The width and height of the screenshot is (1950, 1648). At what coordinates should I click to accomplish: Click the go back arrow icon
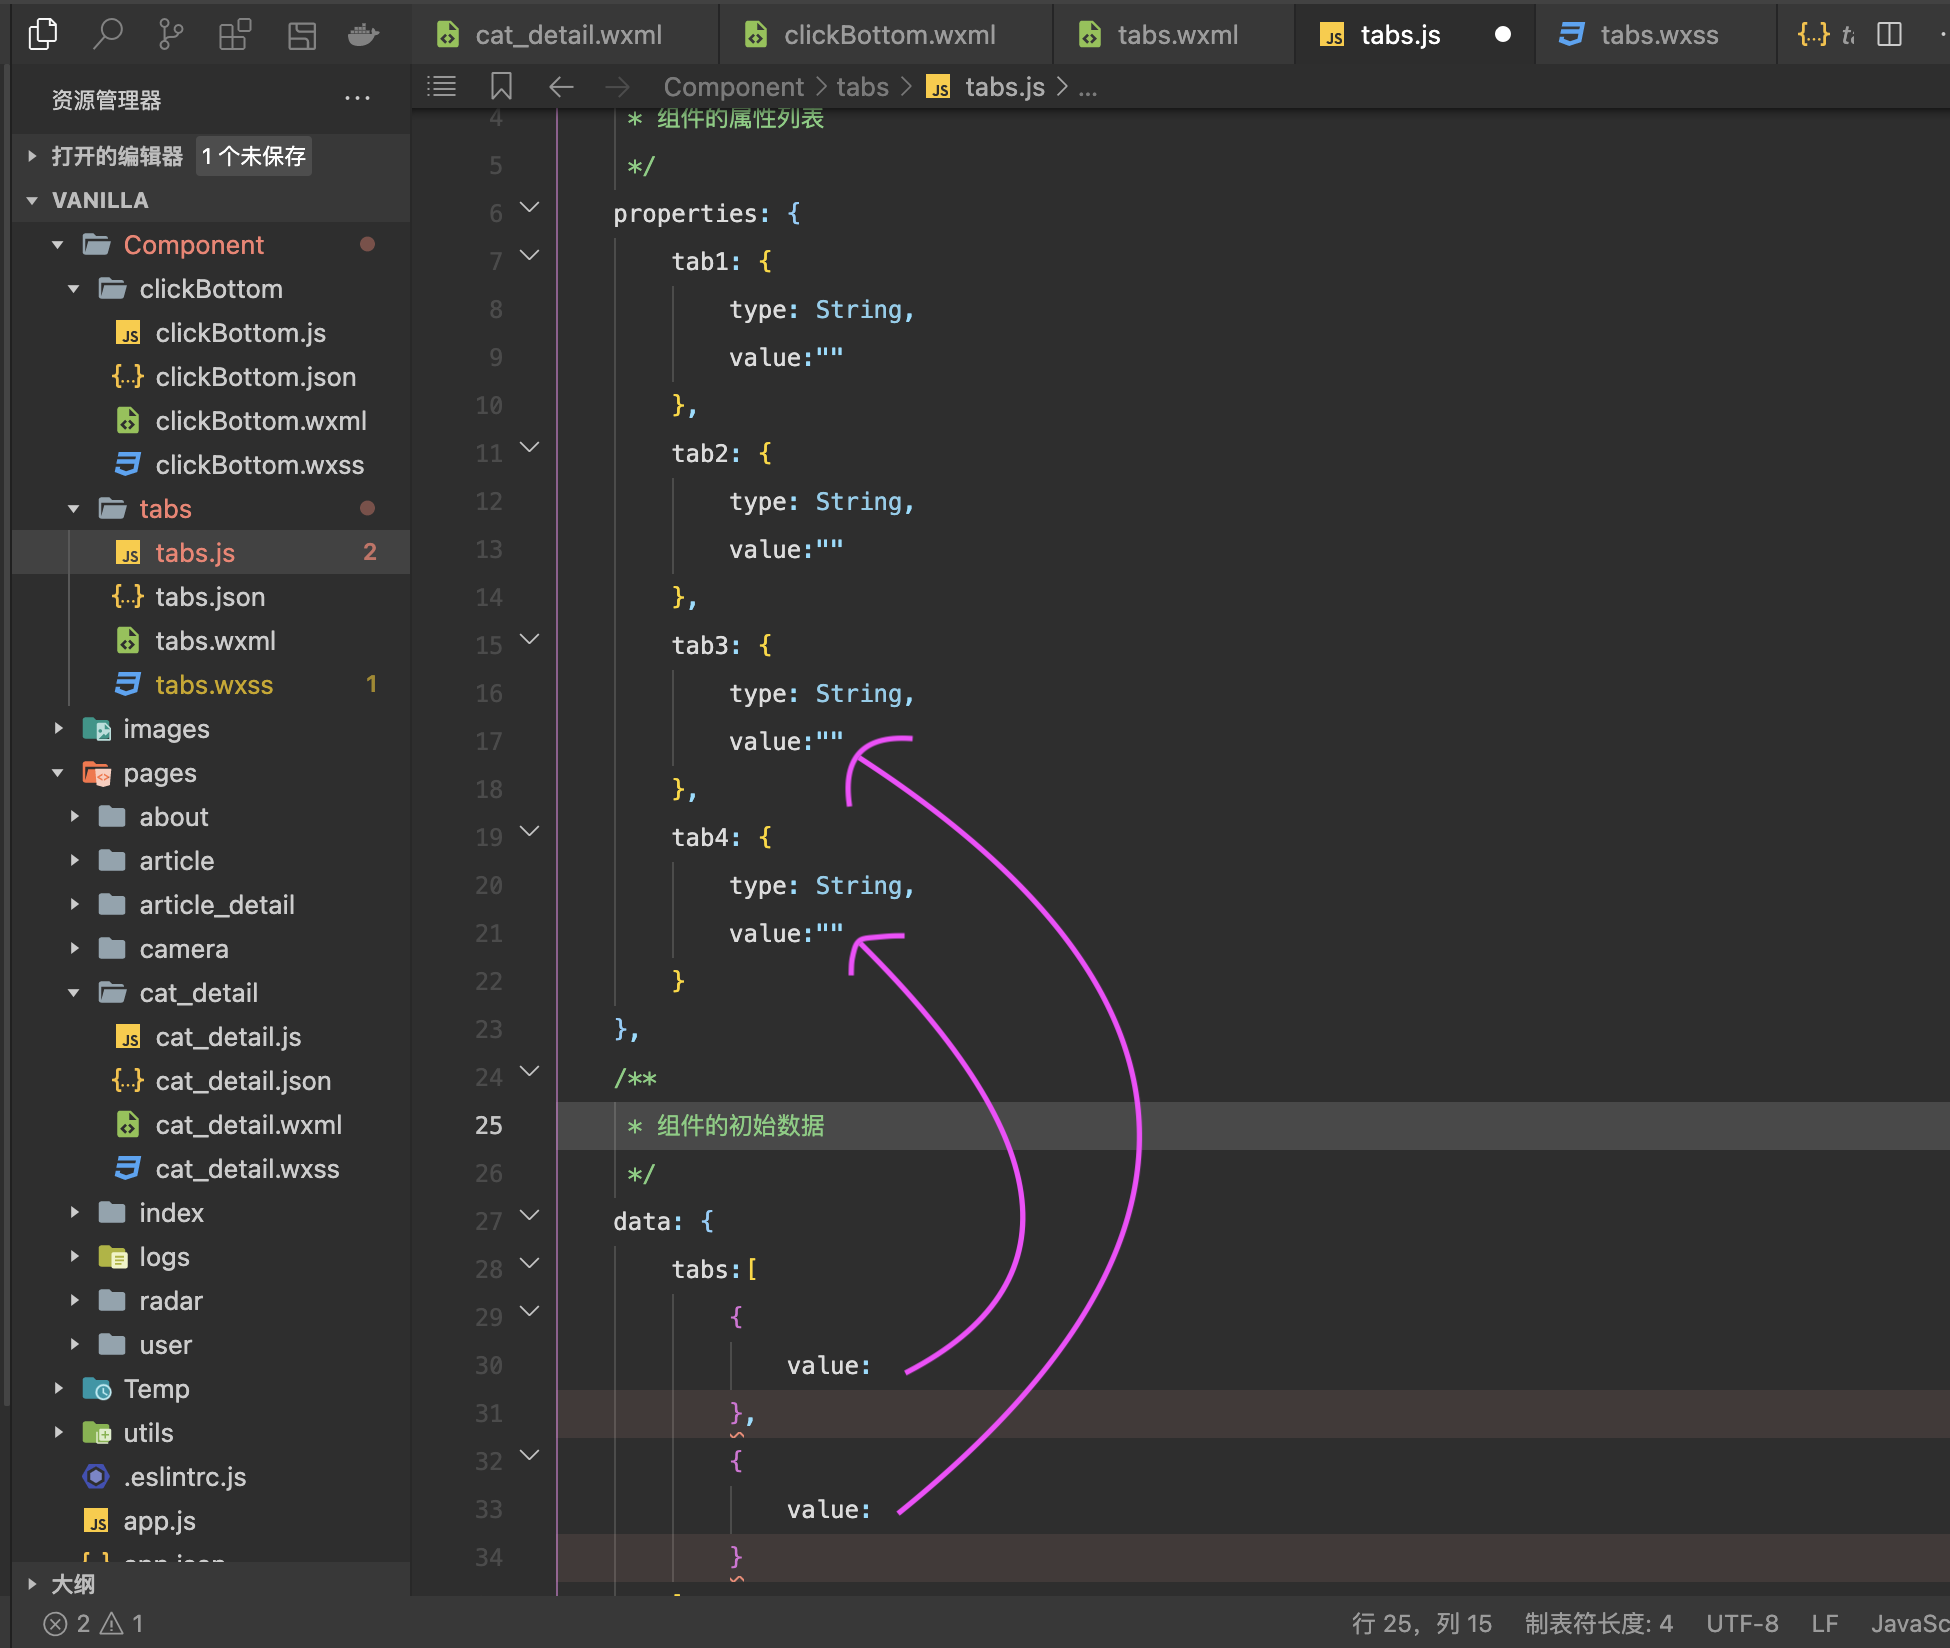click(561, 87)
